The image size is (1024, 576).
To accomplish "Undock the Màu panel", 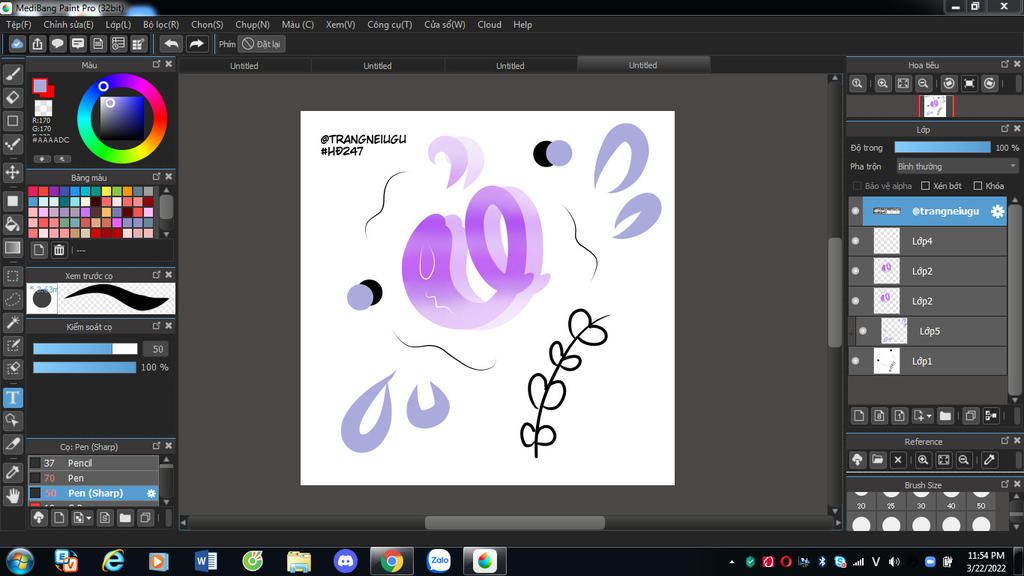I will coord(156,64).
